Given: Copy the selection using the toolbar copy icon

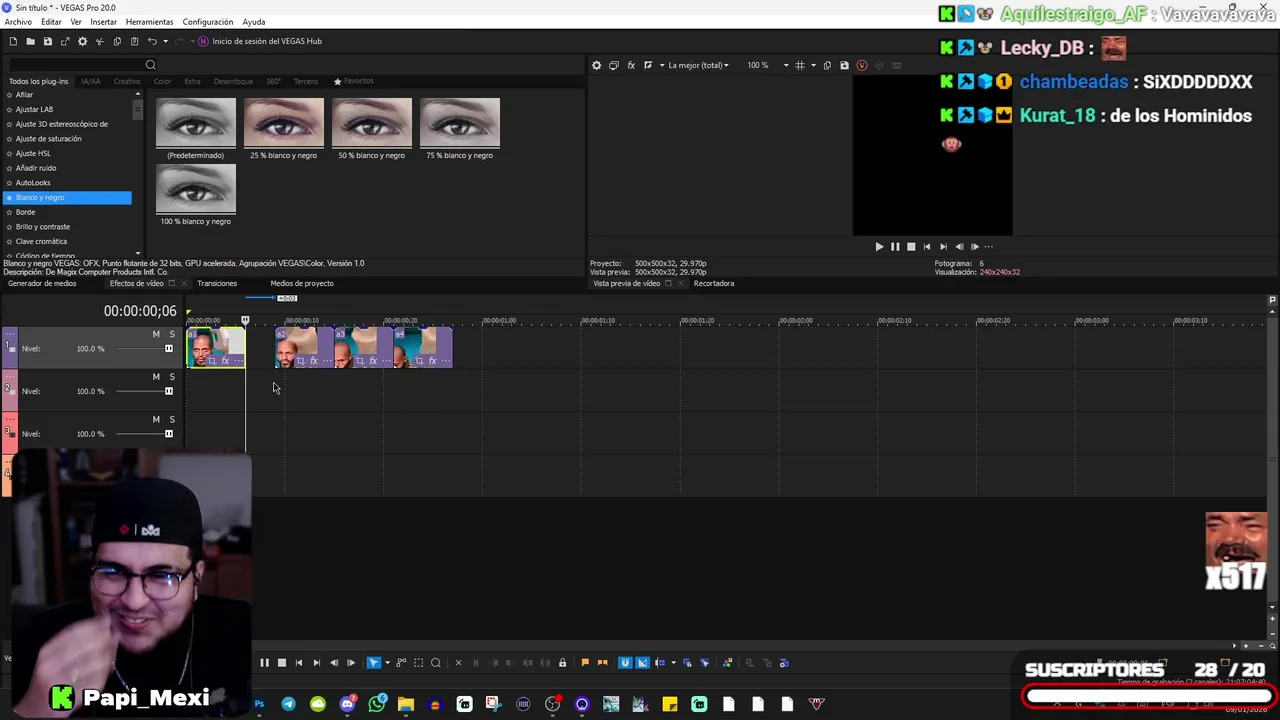Looking at the screenshot, I should pyautogui.click(x=117, y=41).
